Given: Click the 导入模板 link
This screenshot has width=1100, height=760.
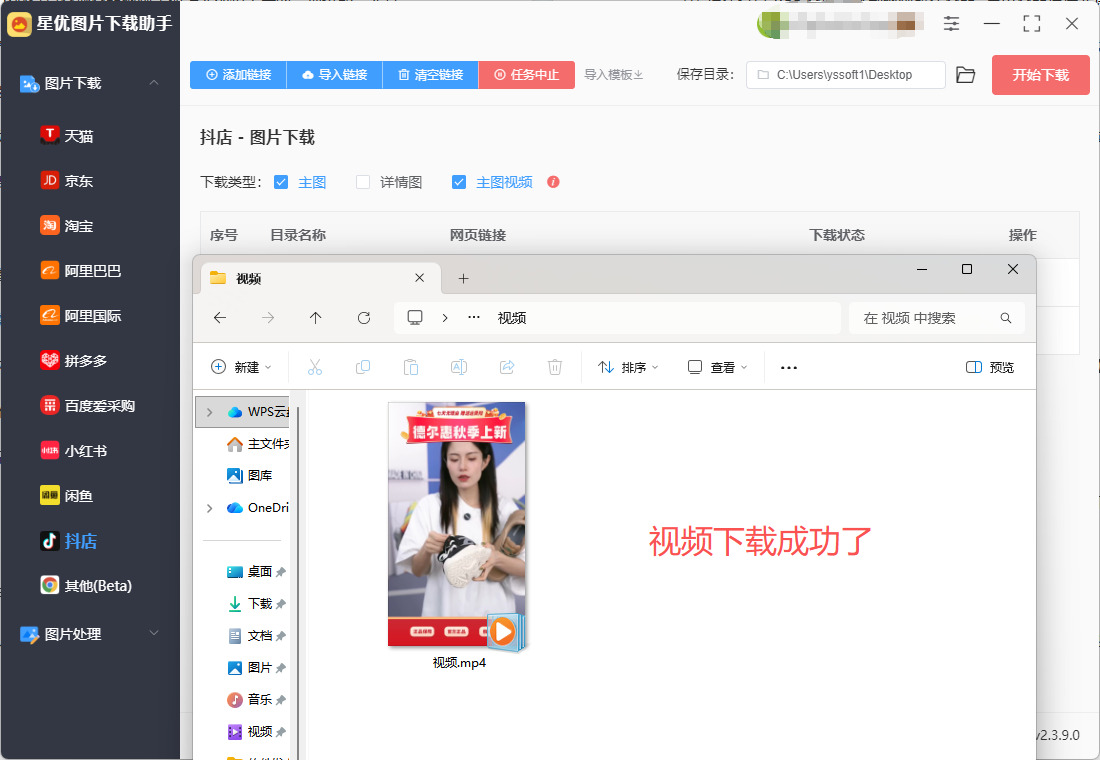Looking at the screenshot, I should pos(613,74).
